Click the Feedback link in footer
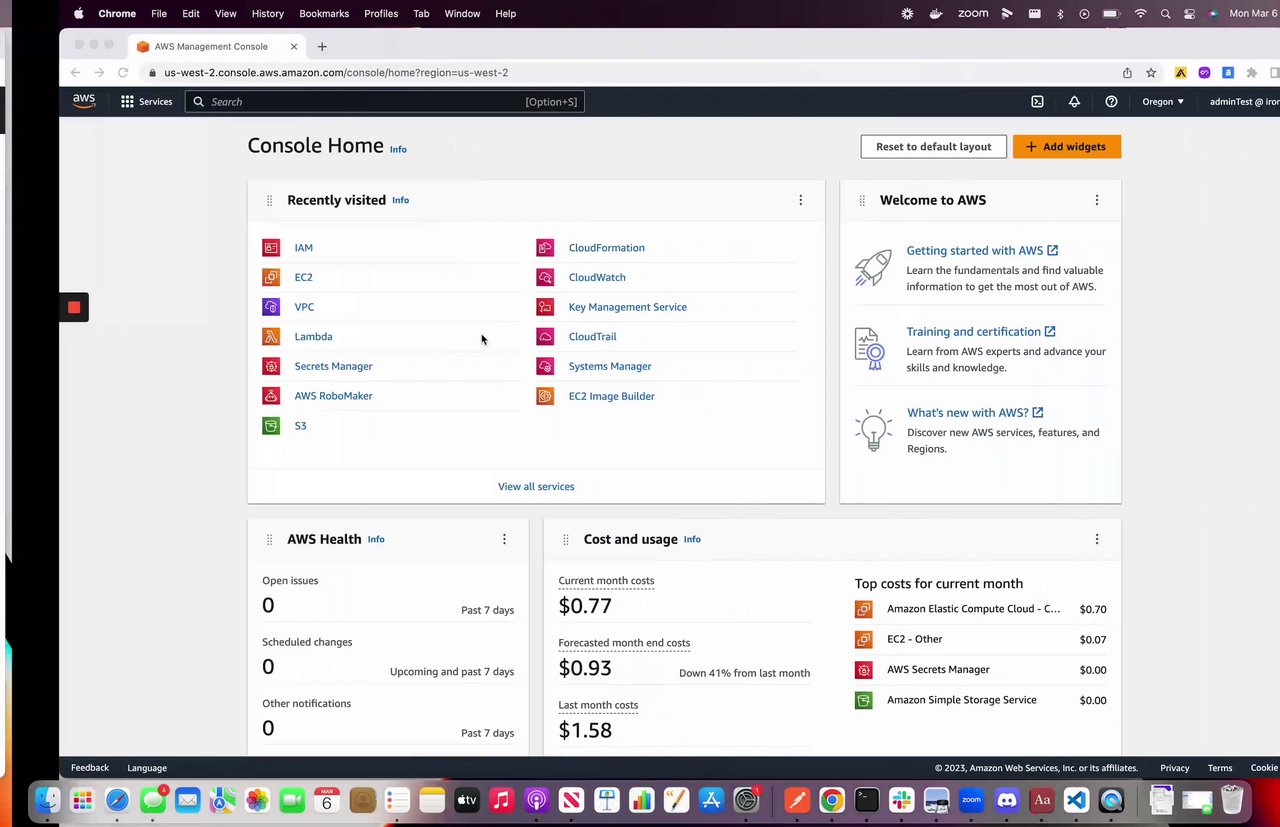The image size is (1280, 827). (x=90, y=768)
